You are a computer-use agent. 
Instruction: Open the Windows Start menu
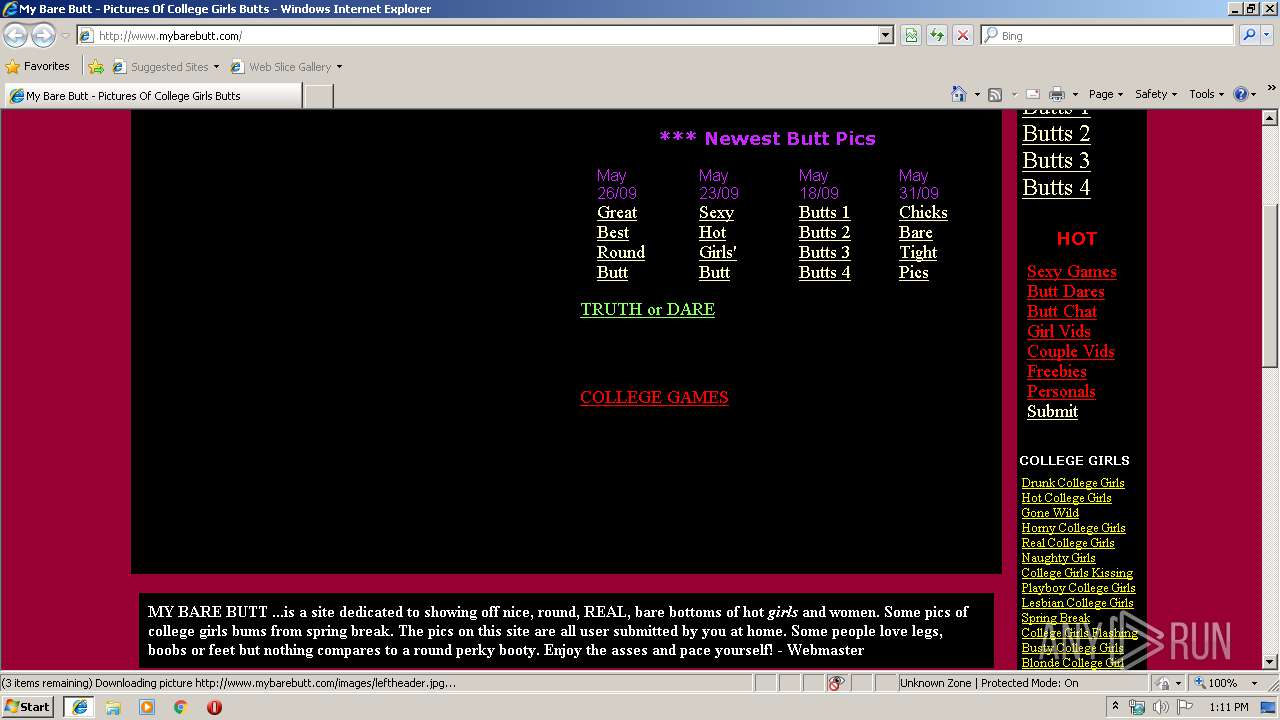coord(28,706)
